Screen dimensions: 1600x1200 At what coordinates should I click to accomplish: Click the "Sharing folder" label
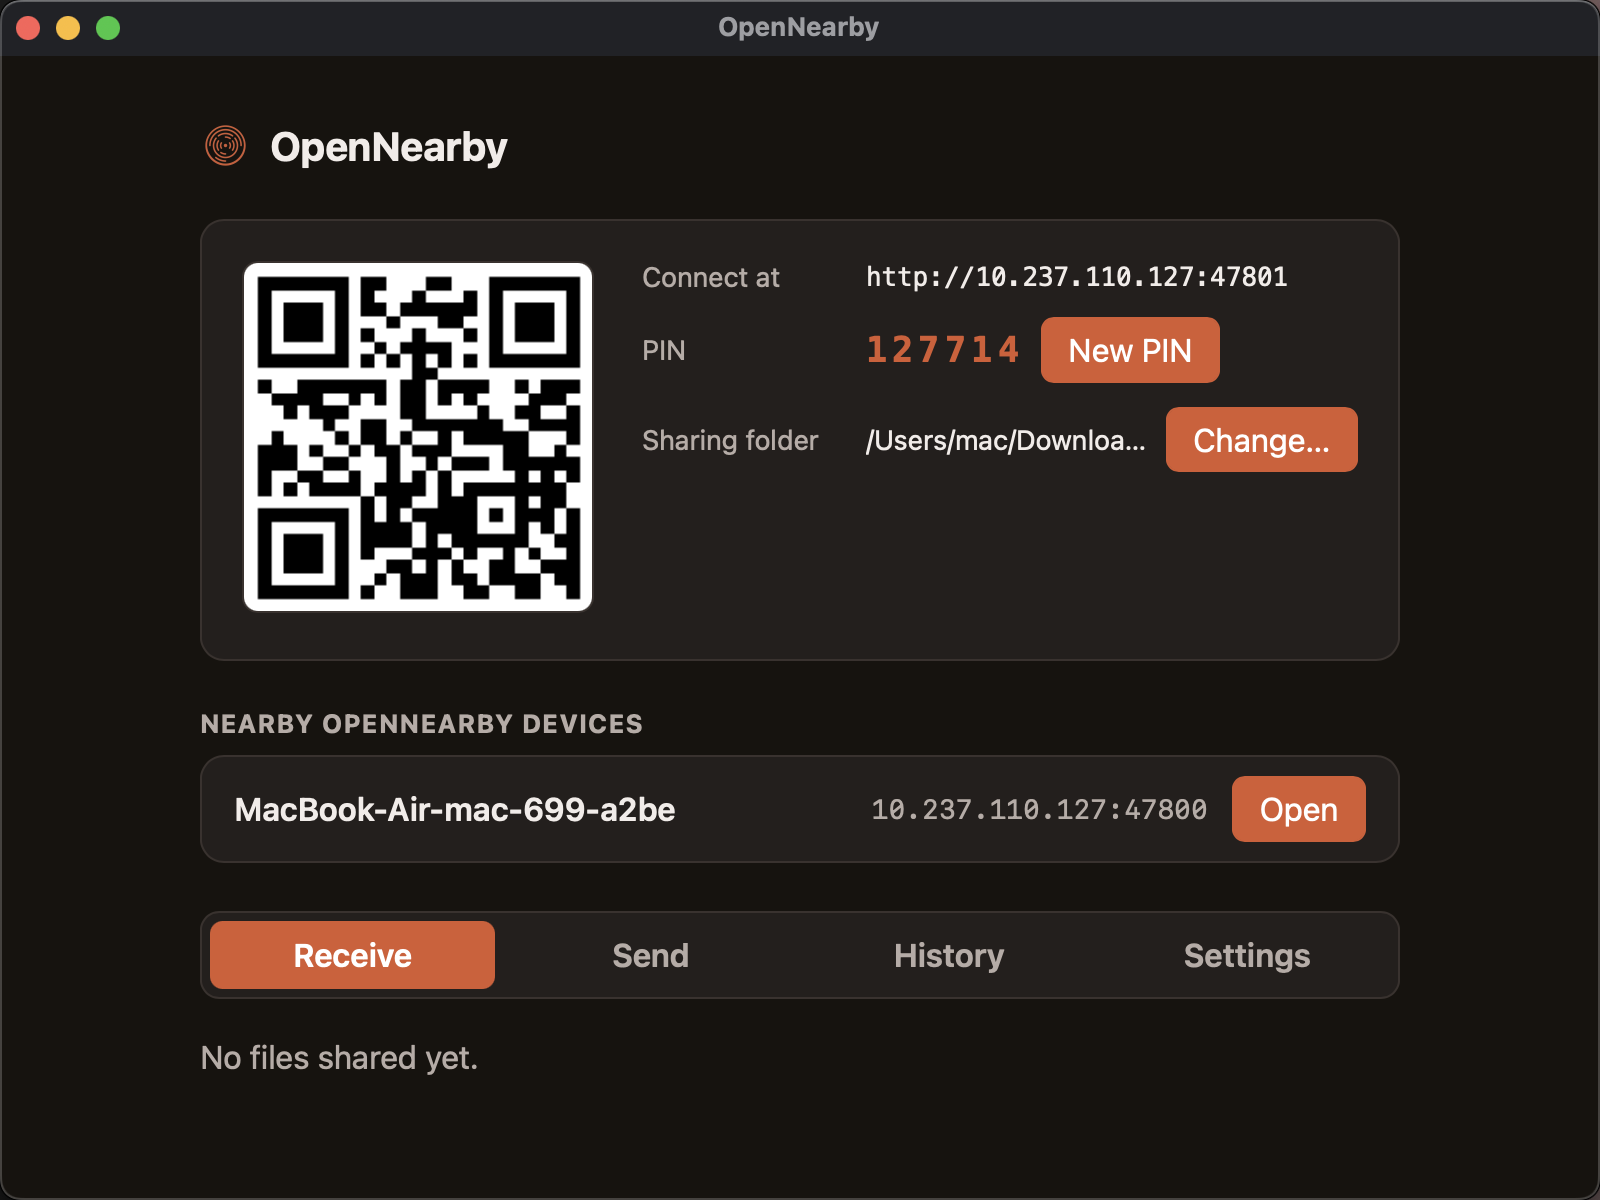tap(730, 440)
